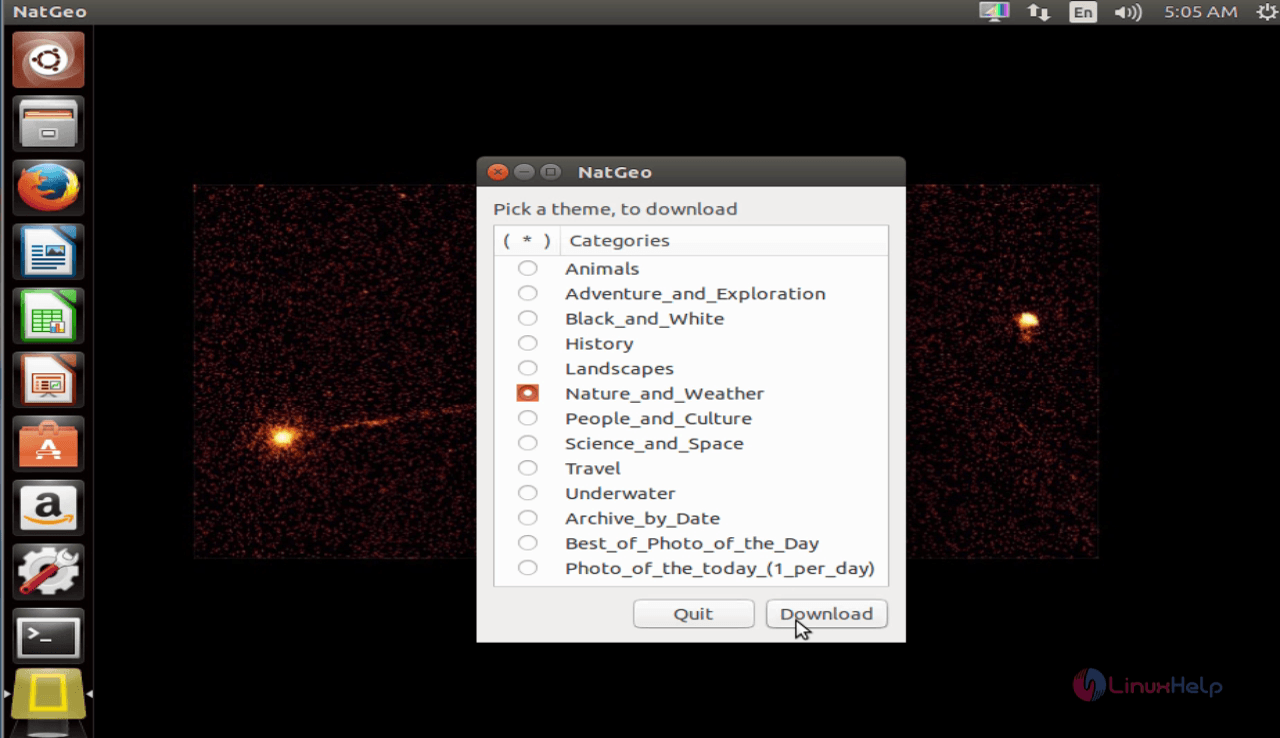Maximize the NatGeo dialog window

point(550,172)
